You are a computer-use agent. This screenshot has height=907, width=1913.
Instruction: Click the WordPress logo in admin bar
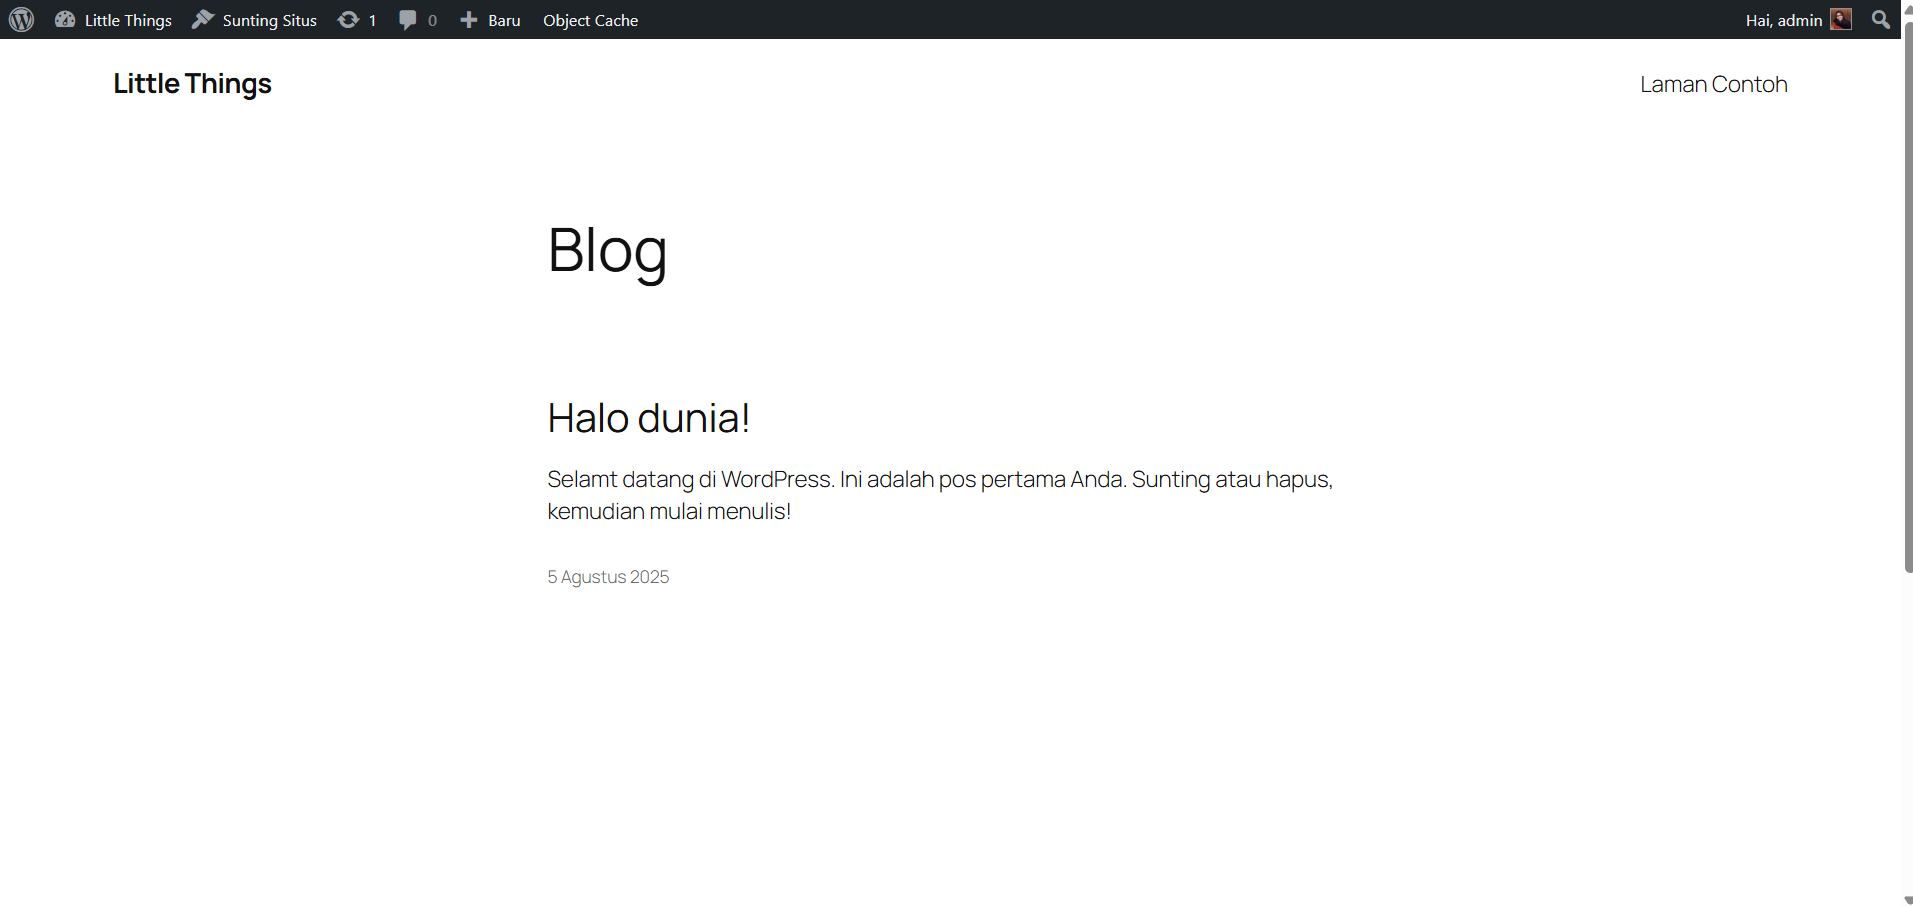(21, 20)
